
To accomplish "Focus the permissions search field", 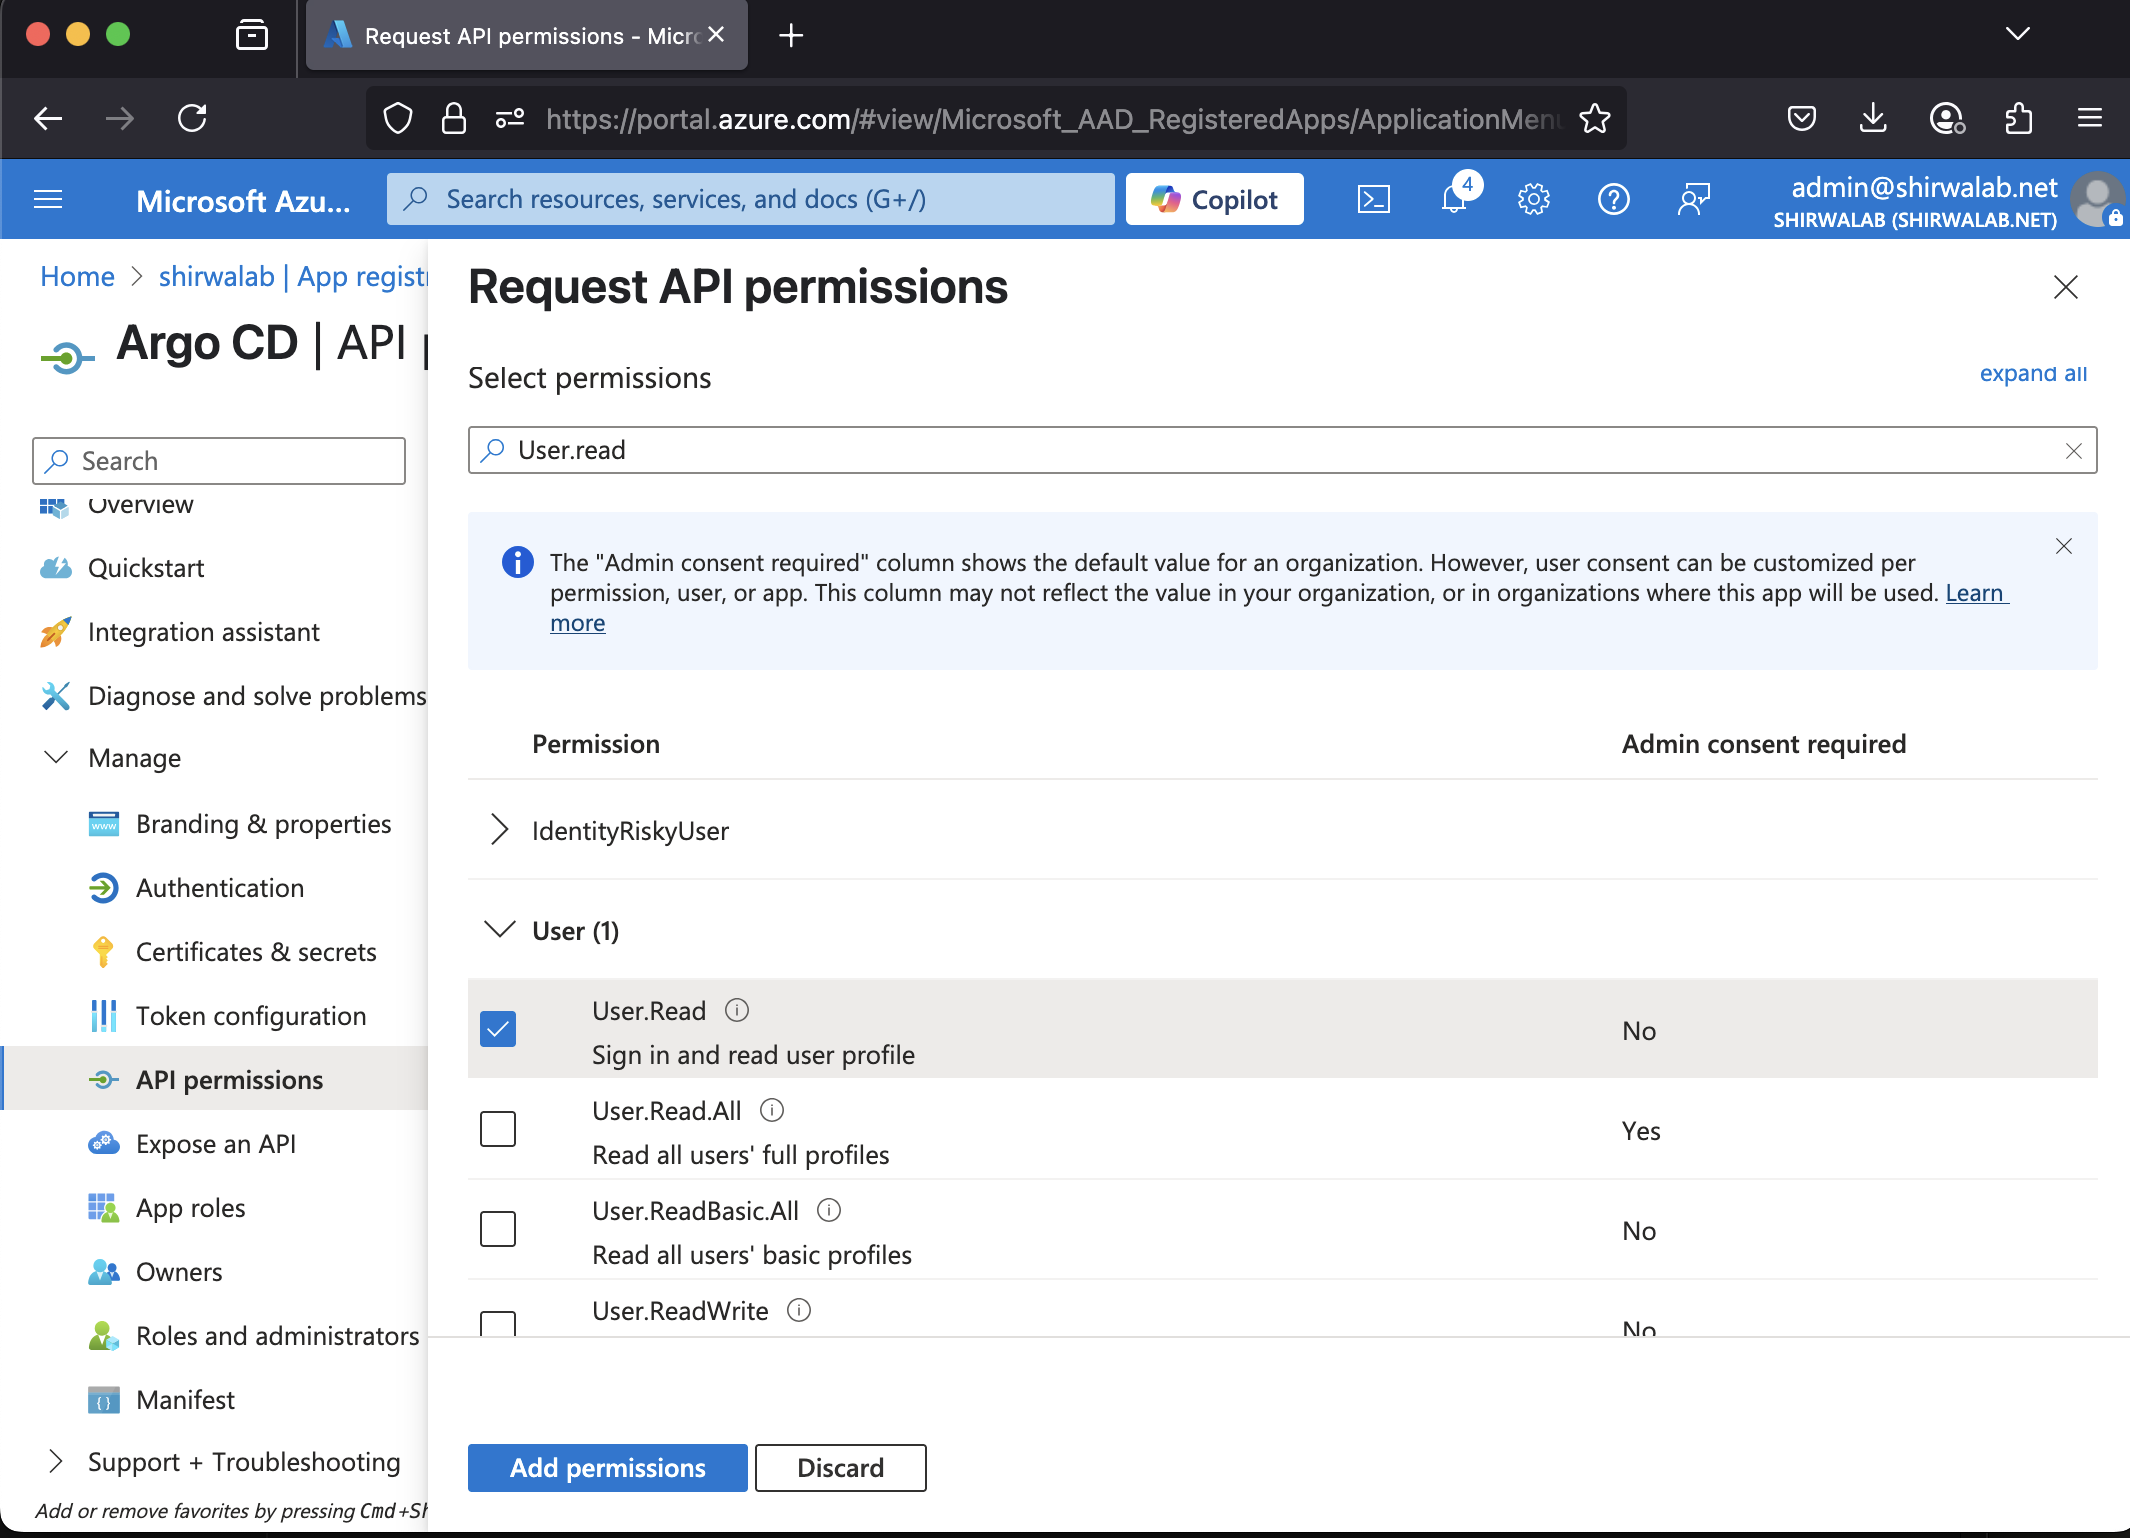I will pos(1283,450).
